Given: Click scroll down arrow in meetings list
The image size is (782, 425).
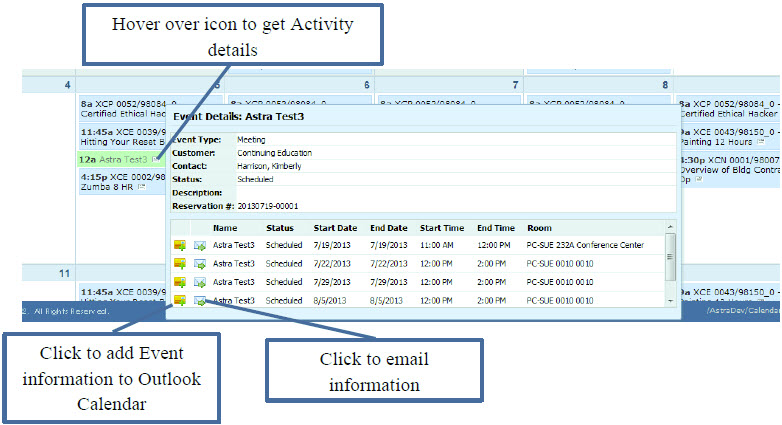Looking at the screenshot, I should coord(670,300).
